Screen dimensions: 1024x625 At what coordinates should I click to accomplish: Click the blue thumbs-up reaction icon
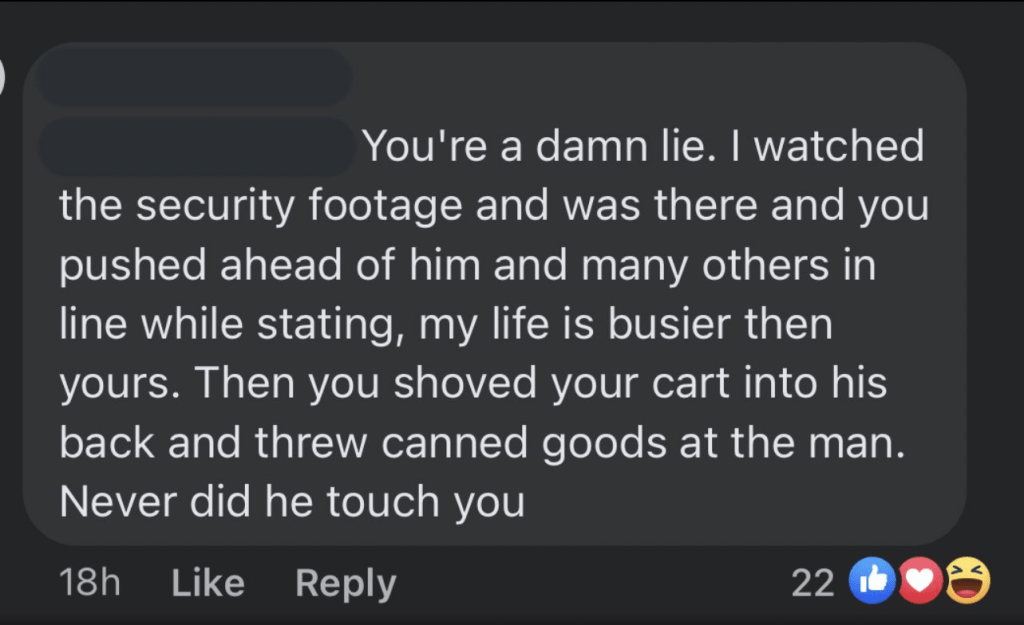(873, 582)
